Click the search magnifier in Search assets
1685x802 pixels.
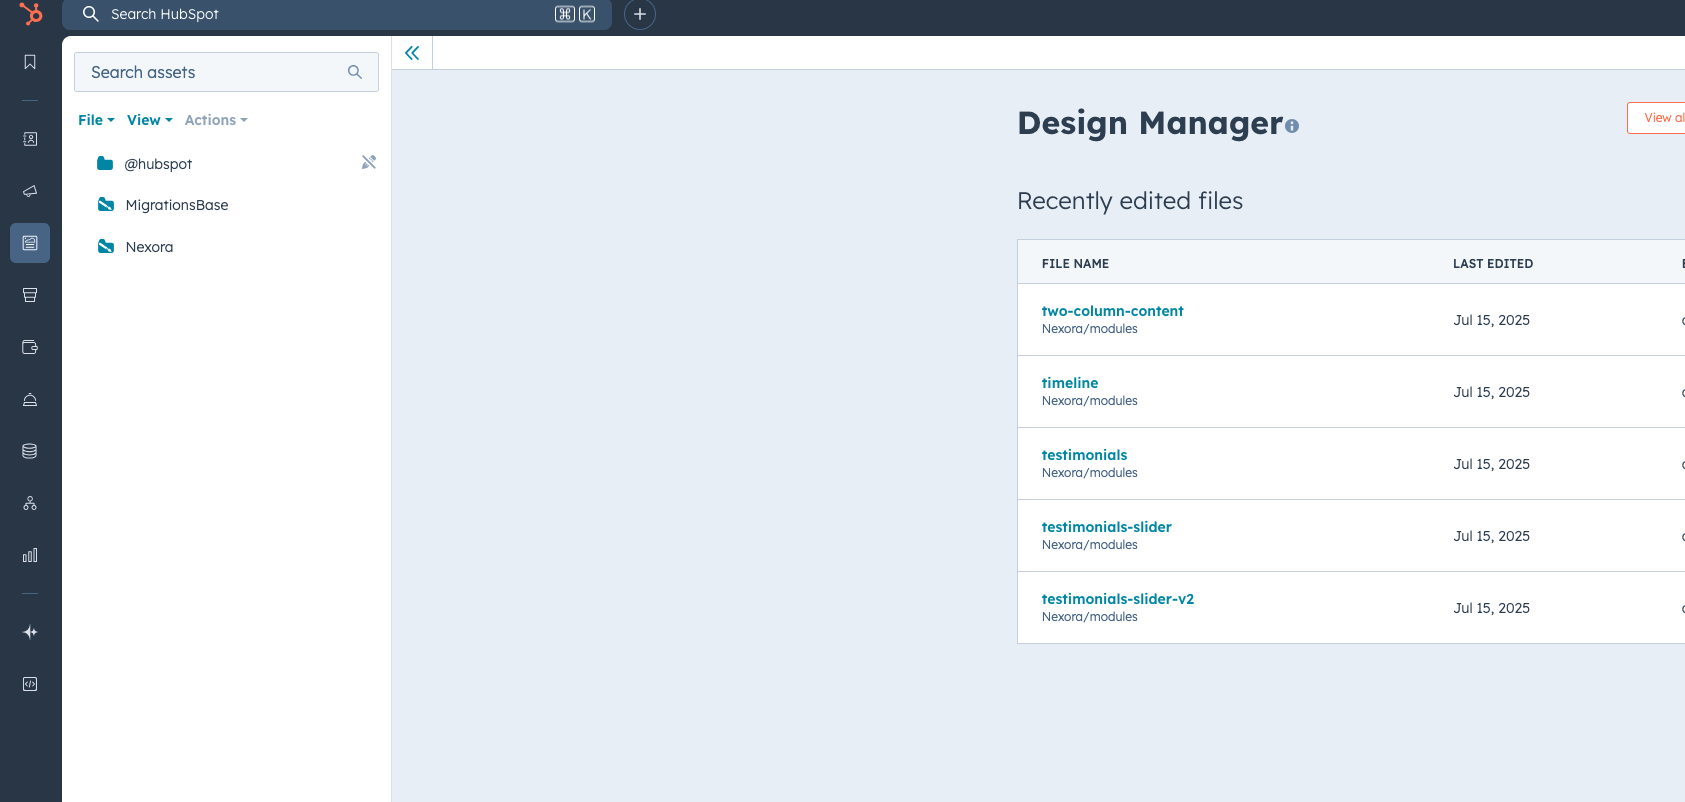355,72
